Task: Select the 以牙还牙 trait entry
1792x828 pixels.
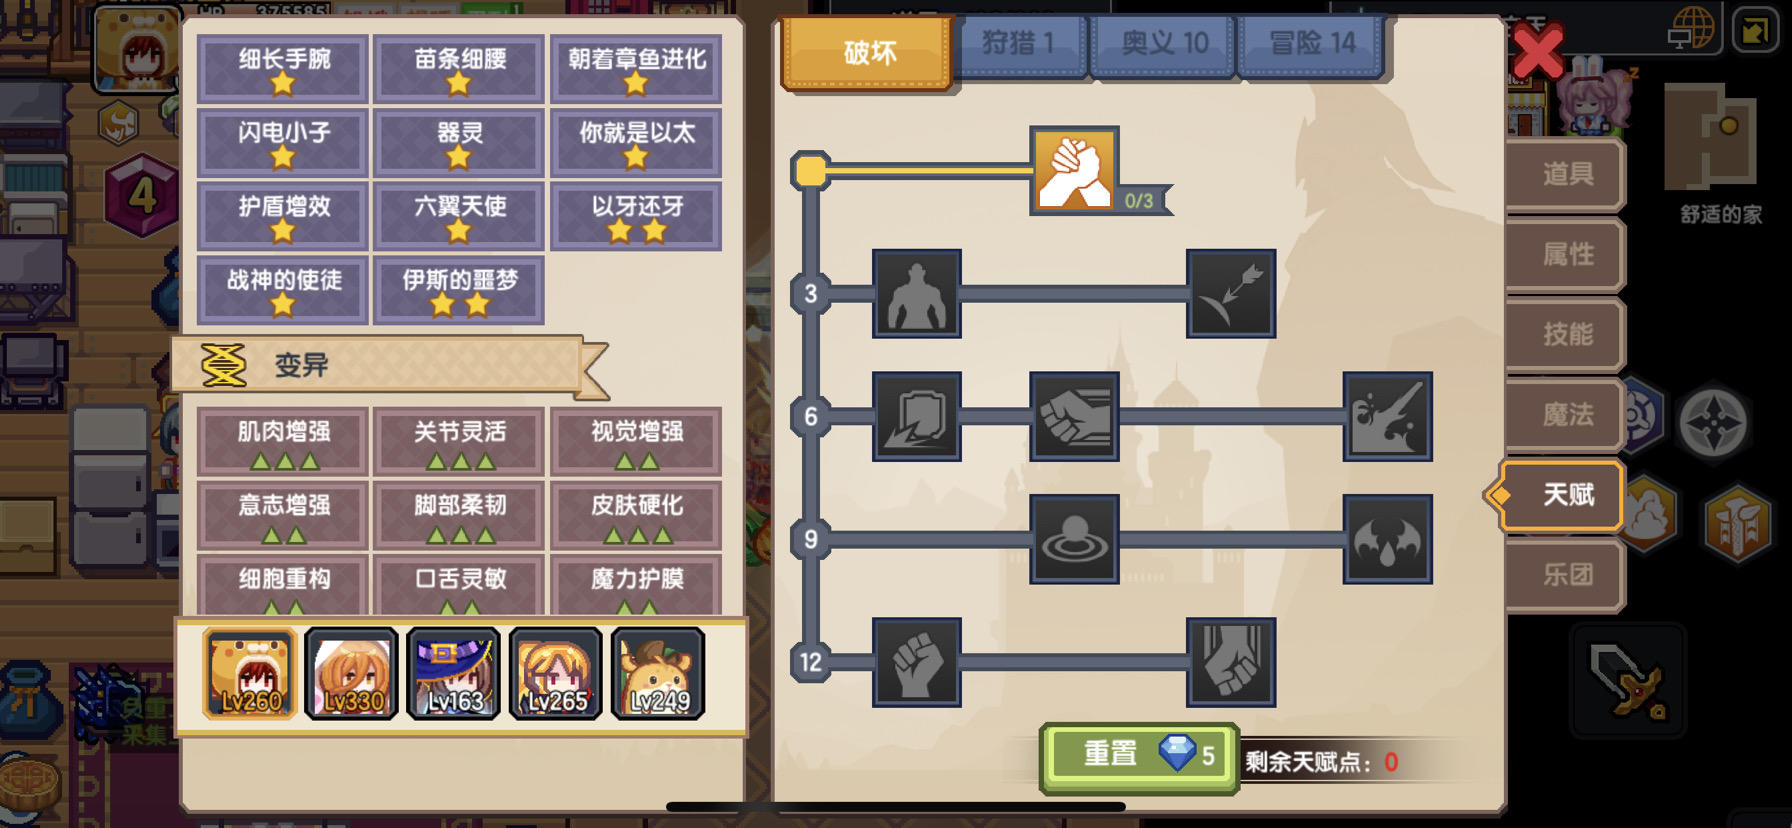Action: pyautogui.click(x=637, y=216)
